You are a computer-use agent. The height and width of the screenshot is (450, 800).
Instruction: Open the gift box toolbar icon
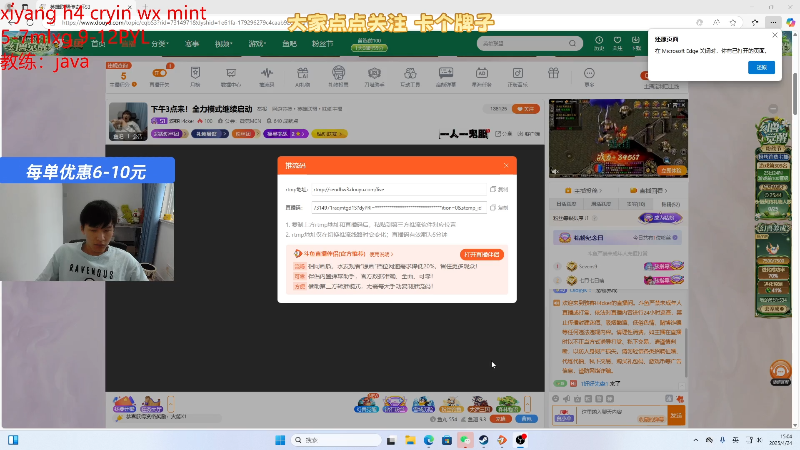[554, 73]
